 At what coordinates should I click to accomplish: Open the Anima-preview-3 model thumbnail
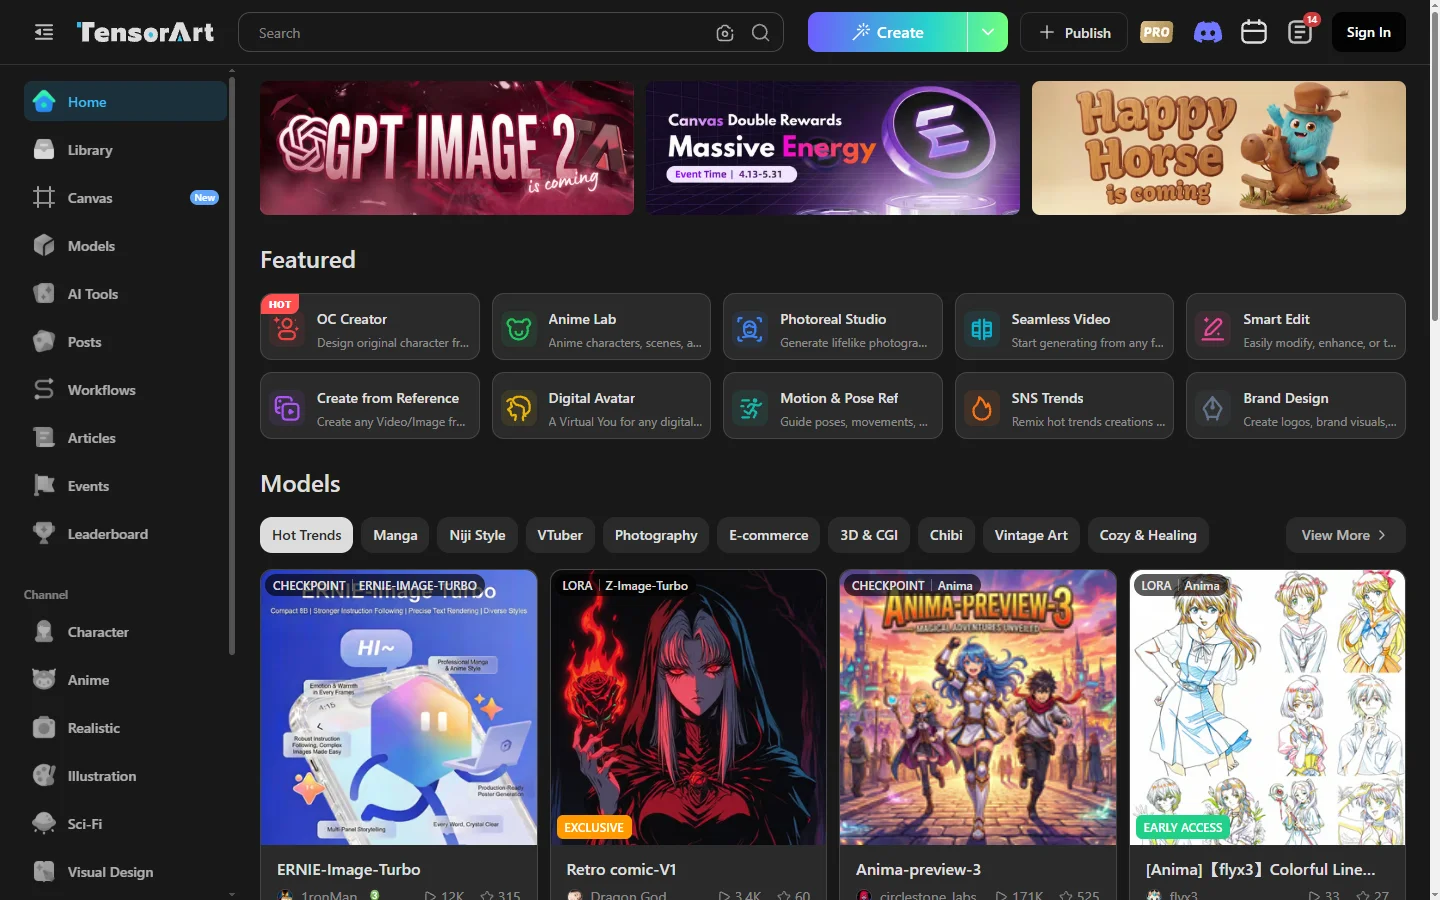(978, 708)
